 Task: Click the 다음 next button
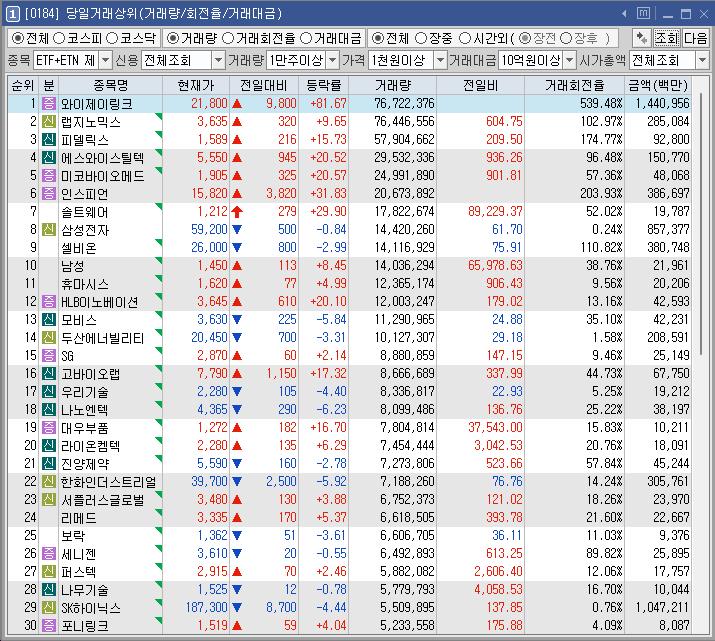click(x=695, y=38)
